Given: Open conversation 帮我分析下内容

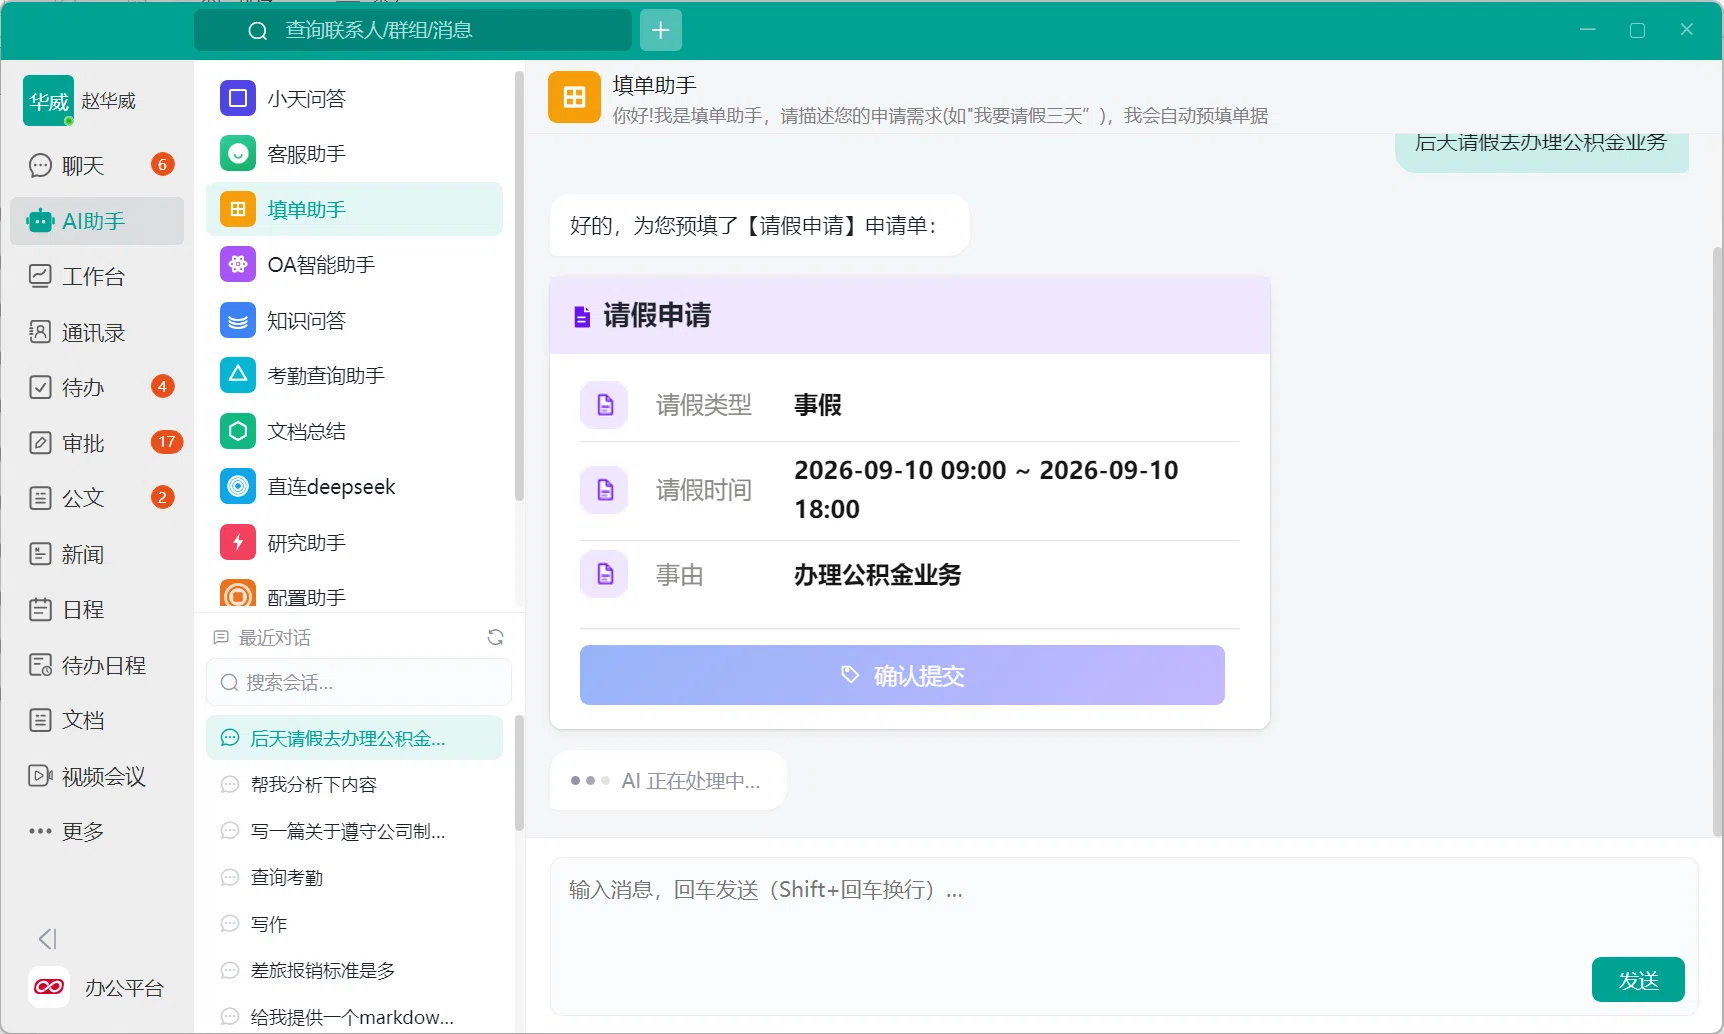Looking at the screenshot, I should click(354, 785).
